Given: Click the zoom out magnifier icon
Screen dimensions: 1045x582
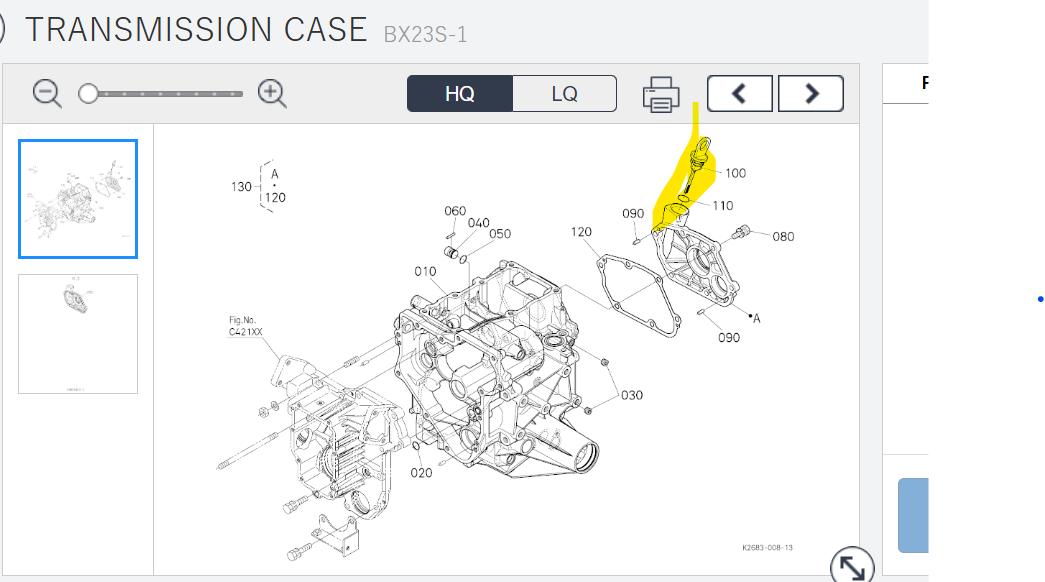Looking at the screenshot, I should tap(47, 93).
